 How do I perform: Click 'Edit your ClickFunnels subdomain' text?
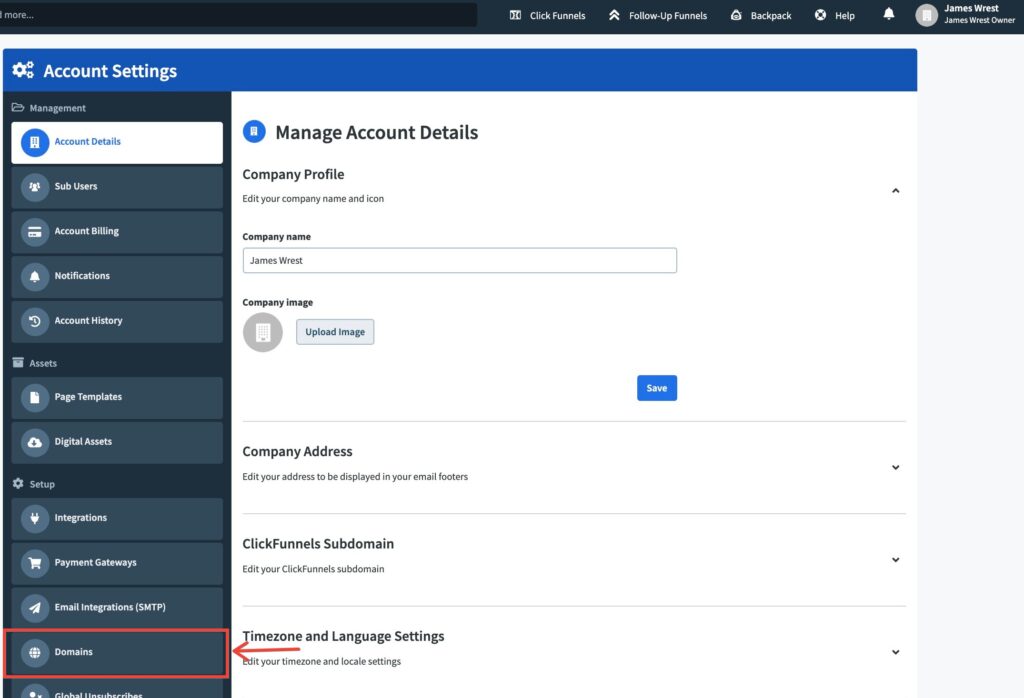pyautogui.click(x=313, y=569)
